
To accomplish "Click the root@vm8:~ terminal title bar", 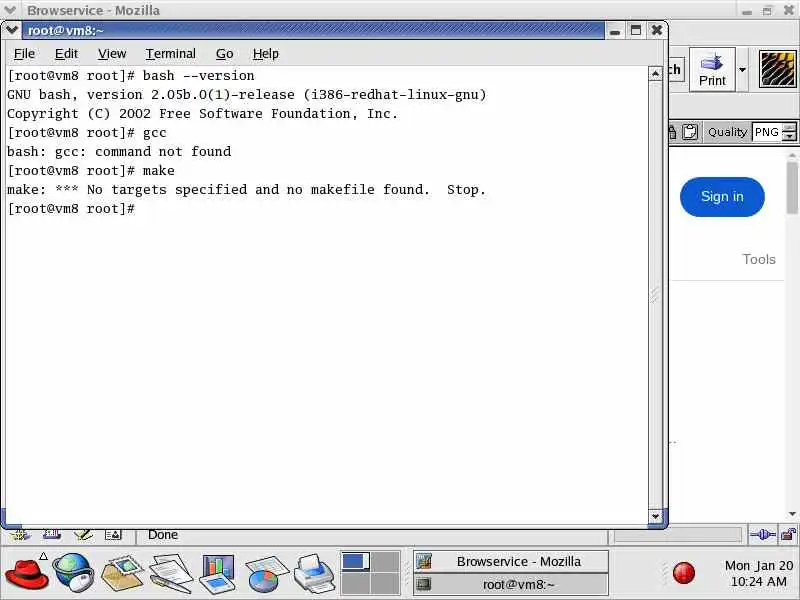I will [x=312, y=31].
